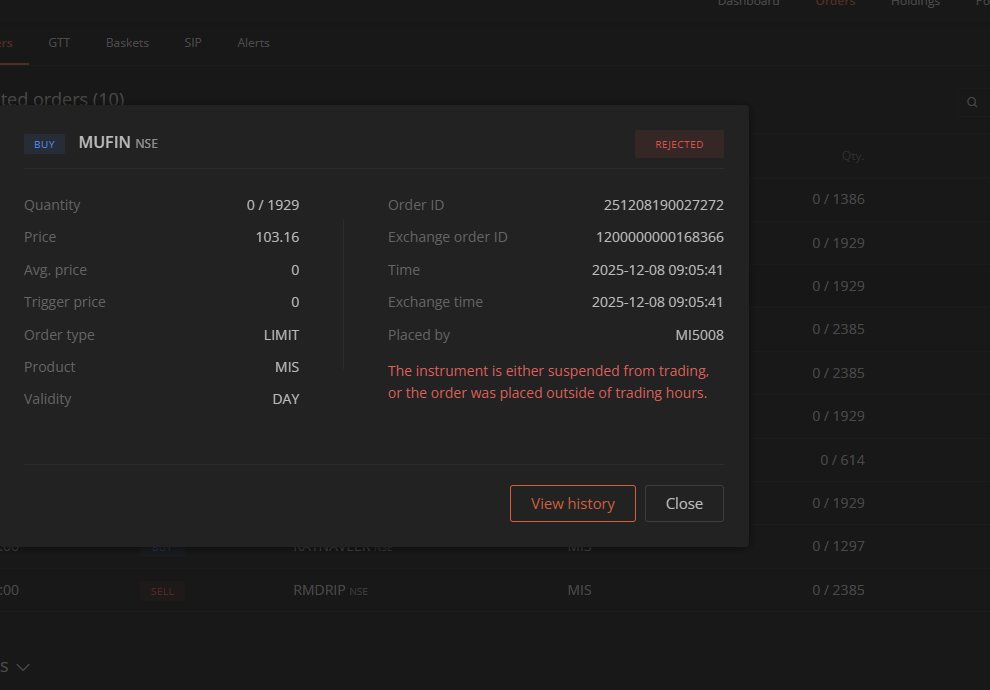Click the SELL tag in RMDRIP row
Screen dimensions: 990x690
coord(162,592)
